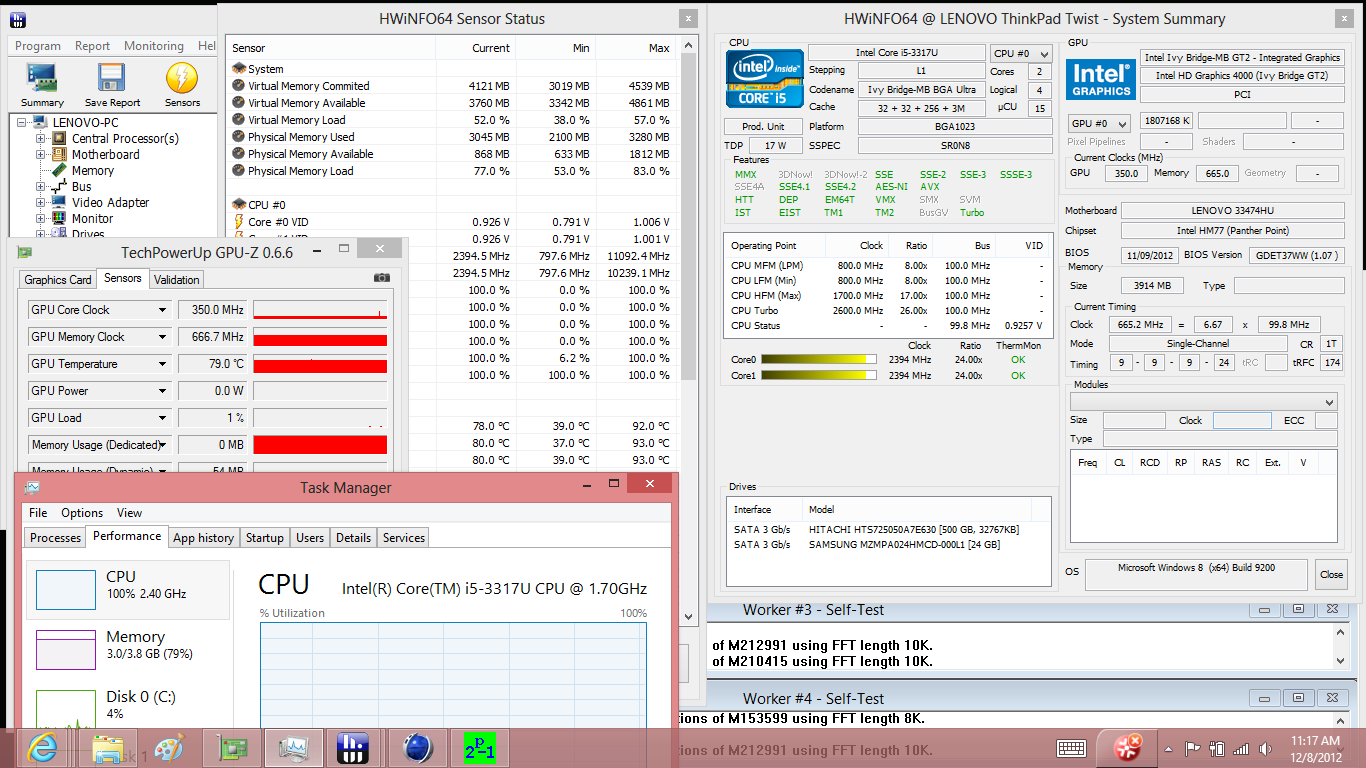1366x768 pixels.
Task: Switch to Graphics Card tab in GPU-Z
Action: (x=58, y=280)
